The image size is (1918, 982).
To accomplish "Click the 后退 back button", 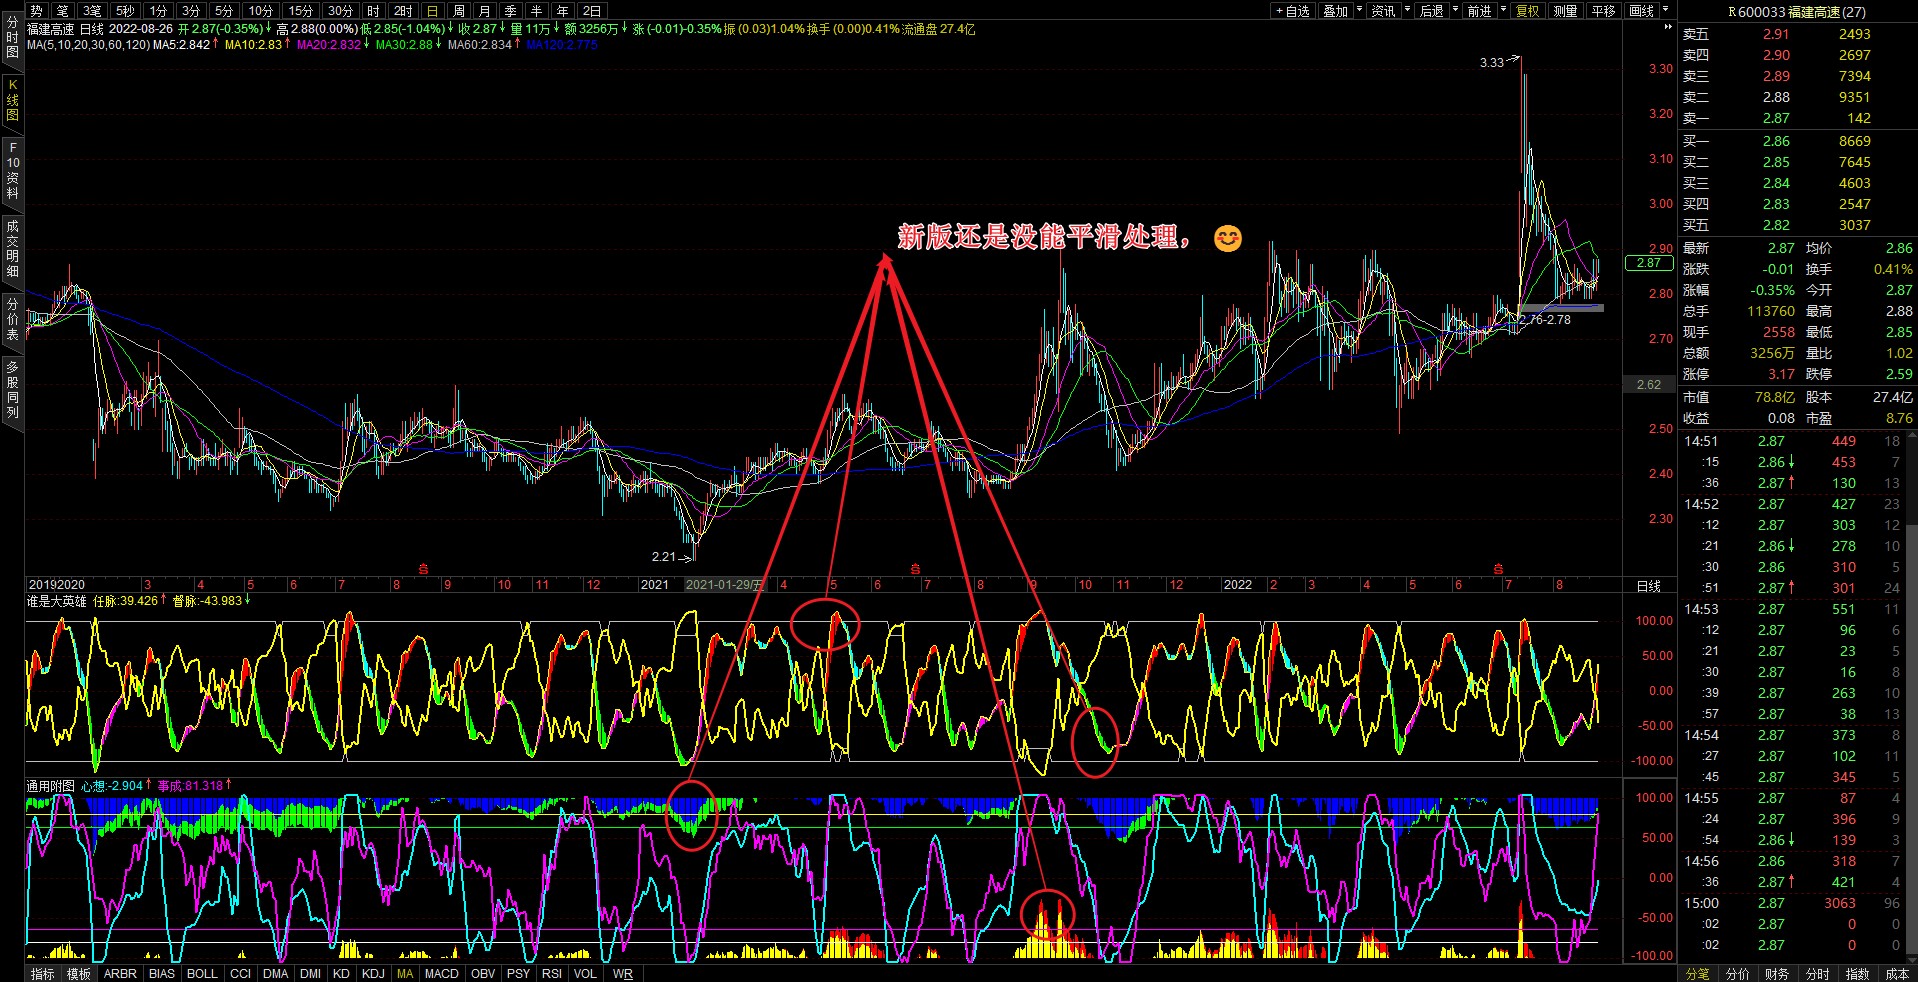I will pos(1432,11).
